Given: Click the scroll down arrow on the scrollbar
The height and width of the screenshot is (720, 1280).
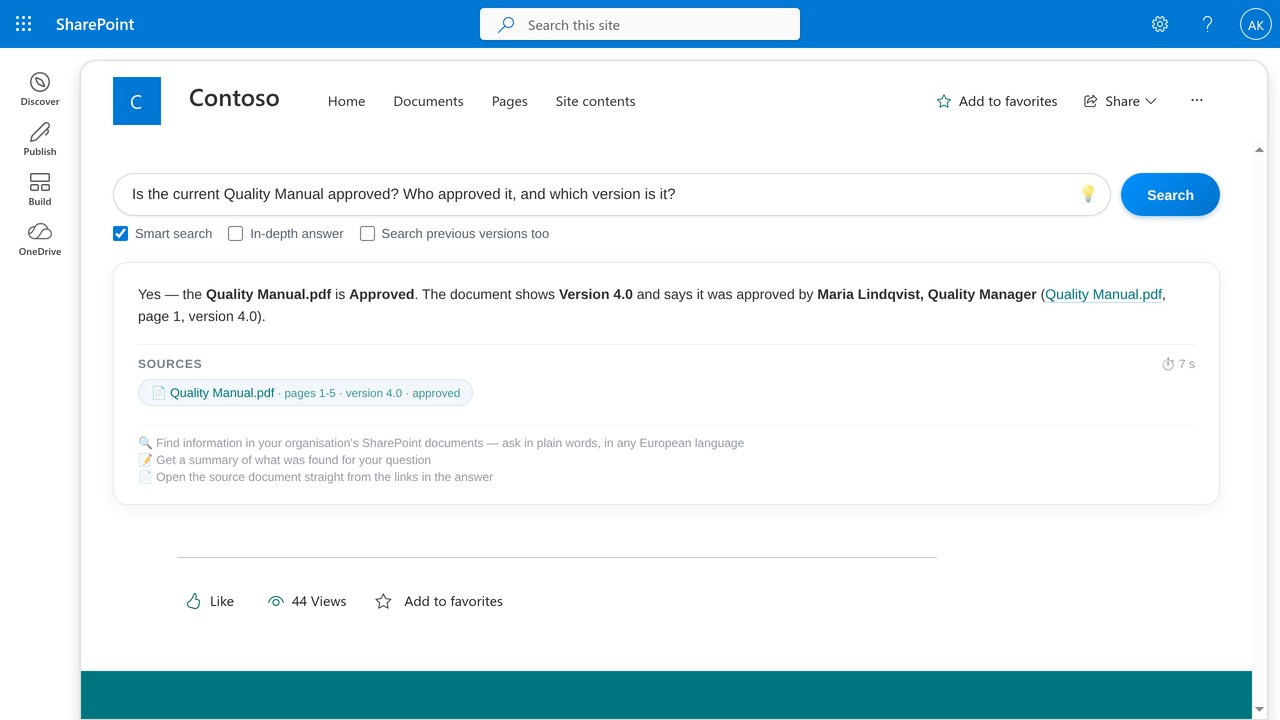Looking at the screenshot, I should click(1259, 709).
